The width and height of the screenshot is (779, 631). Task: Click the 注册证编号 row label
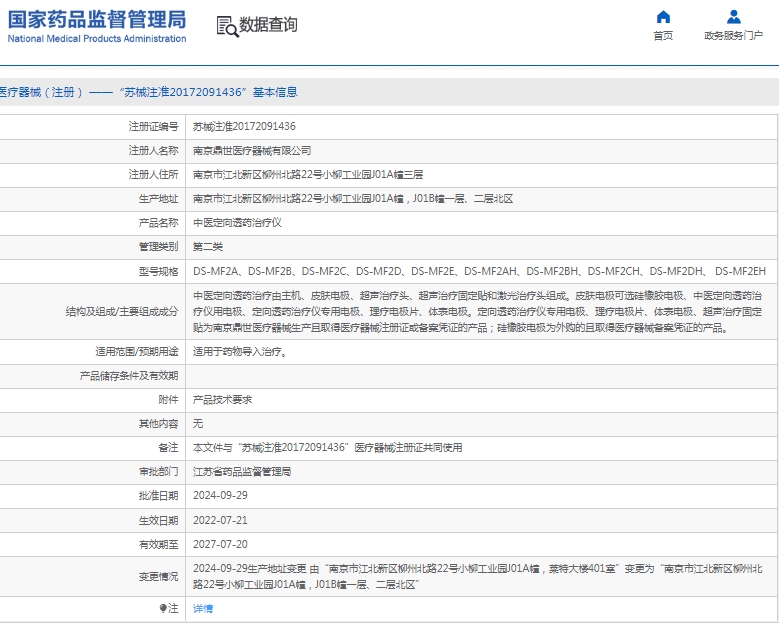[x=154, y=127]
